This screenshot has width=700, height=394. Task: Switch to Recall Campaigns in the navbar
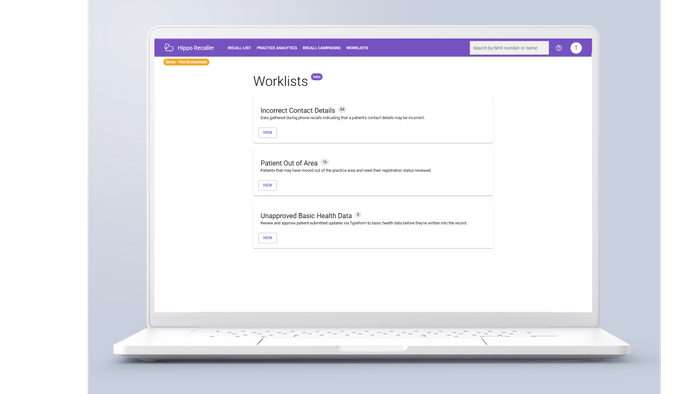[x=321, y=48]
